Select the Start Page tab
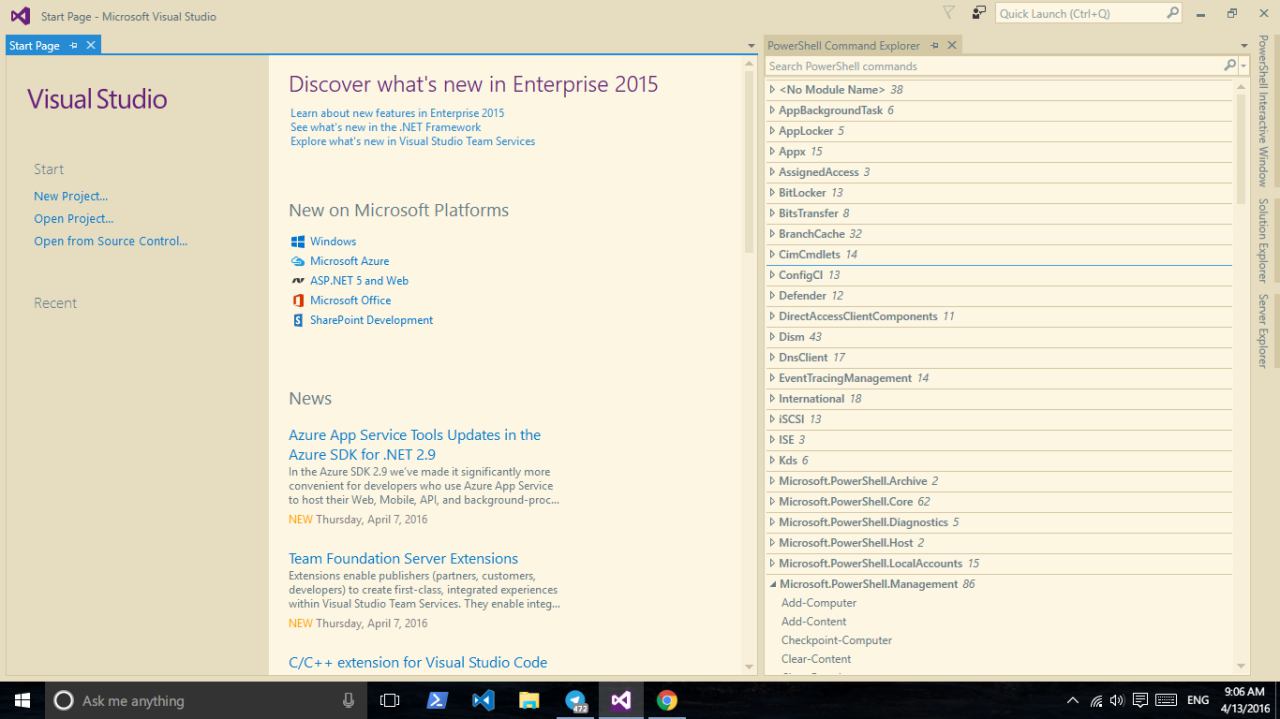1280x719 pixels. 34,45
